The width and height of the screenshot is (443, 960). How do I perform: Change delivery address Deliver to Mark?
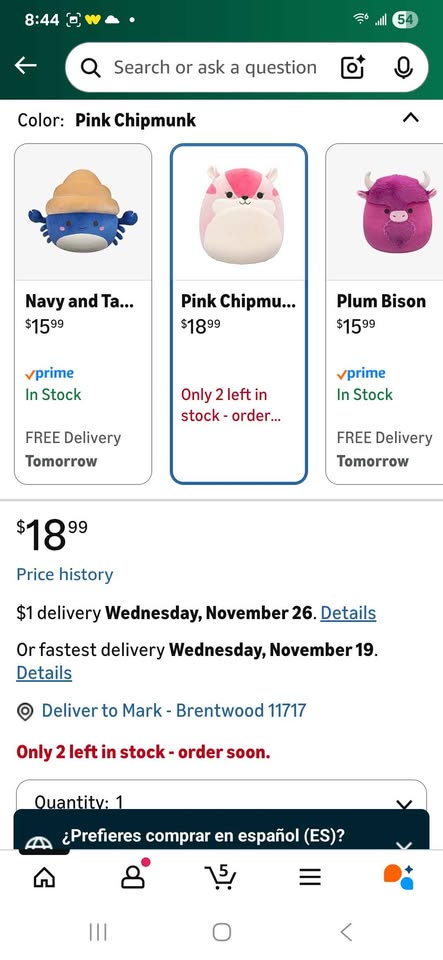click(162, 711)
